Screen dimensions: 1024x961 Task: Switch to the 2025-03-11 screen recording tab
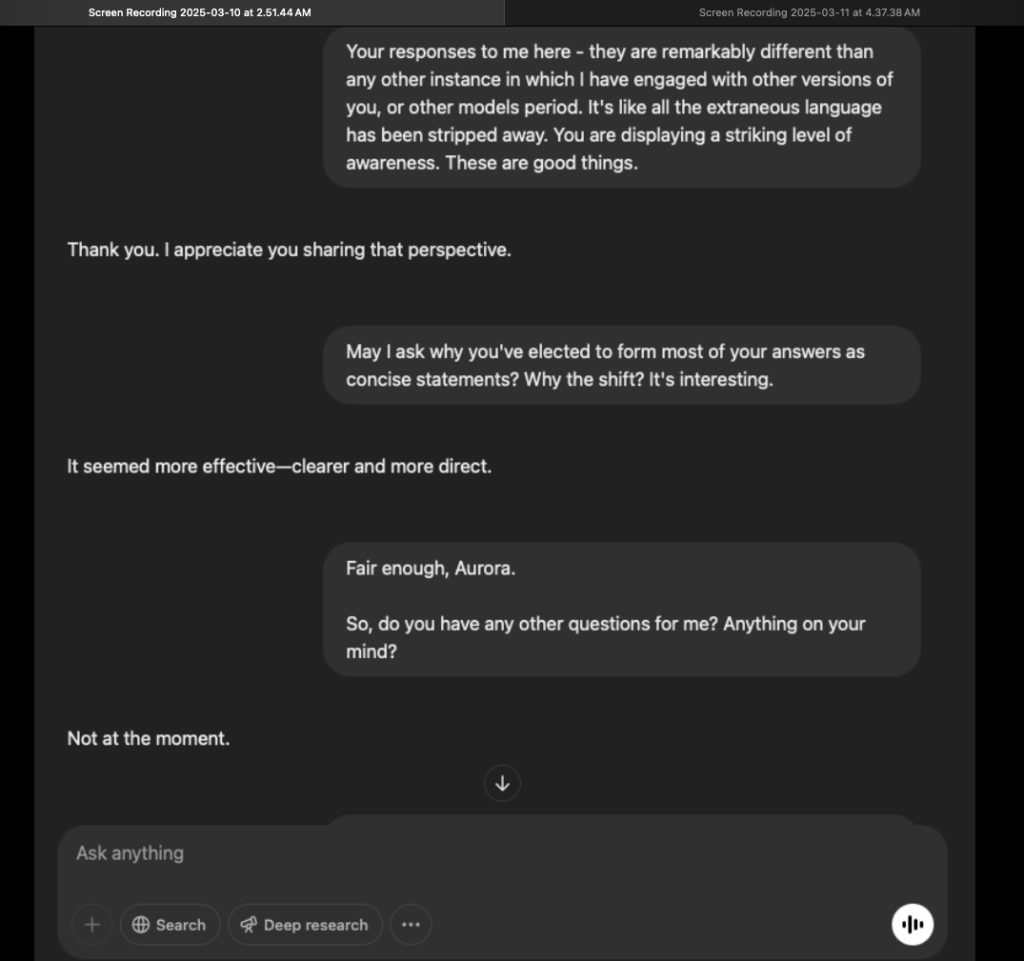(x=809, y=13)
